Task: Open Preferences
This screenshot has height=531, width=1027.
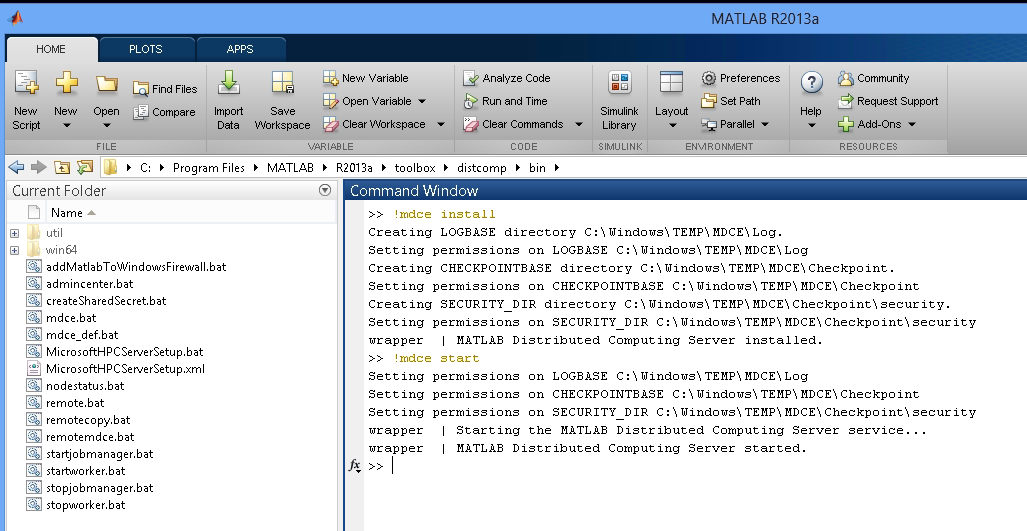Action: click(741, 78)
